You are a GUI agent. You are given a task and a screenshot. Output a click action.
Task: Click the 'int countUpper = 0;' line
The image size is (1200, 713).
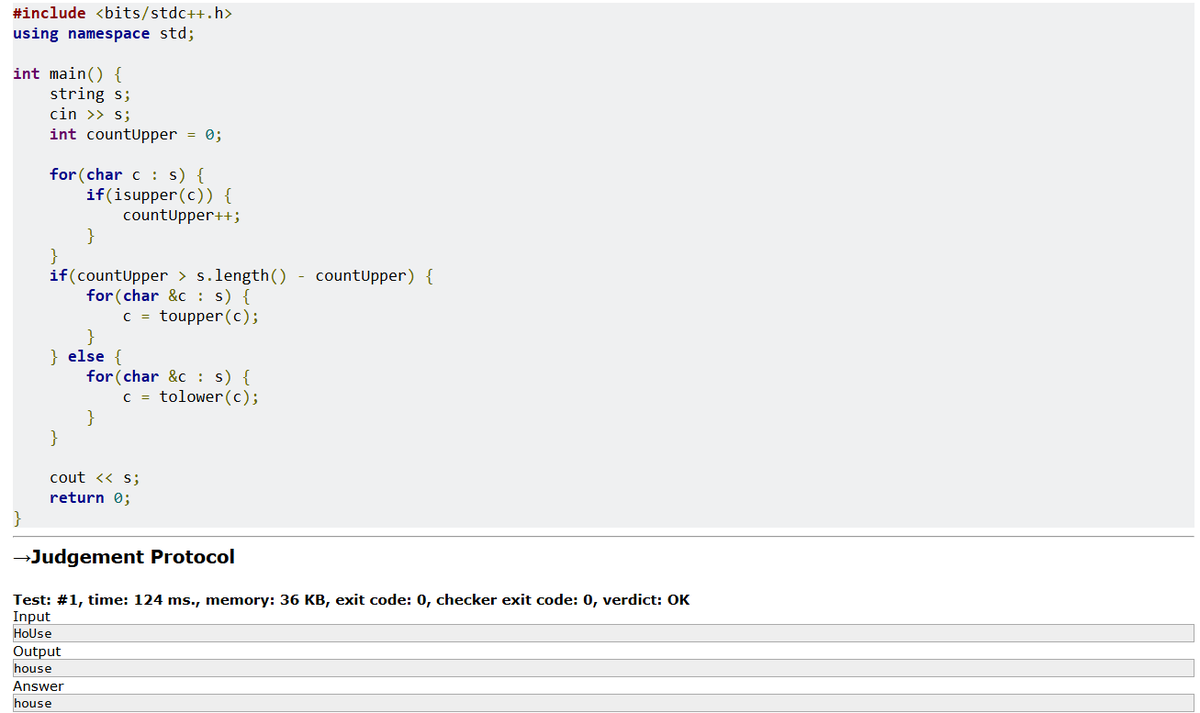(x=135, y=134)
